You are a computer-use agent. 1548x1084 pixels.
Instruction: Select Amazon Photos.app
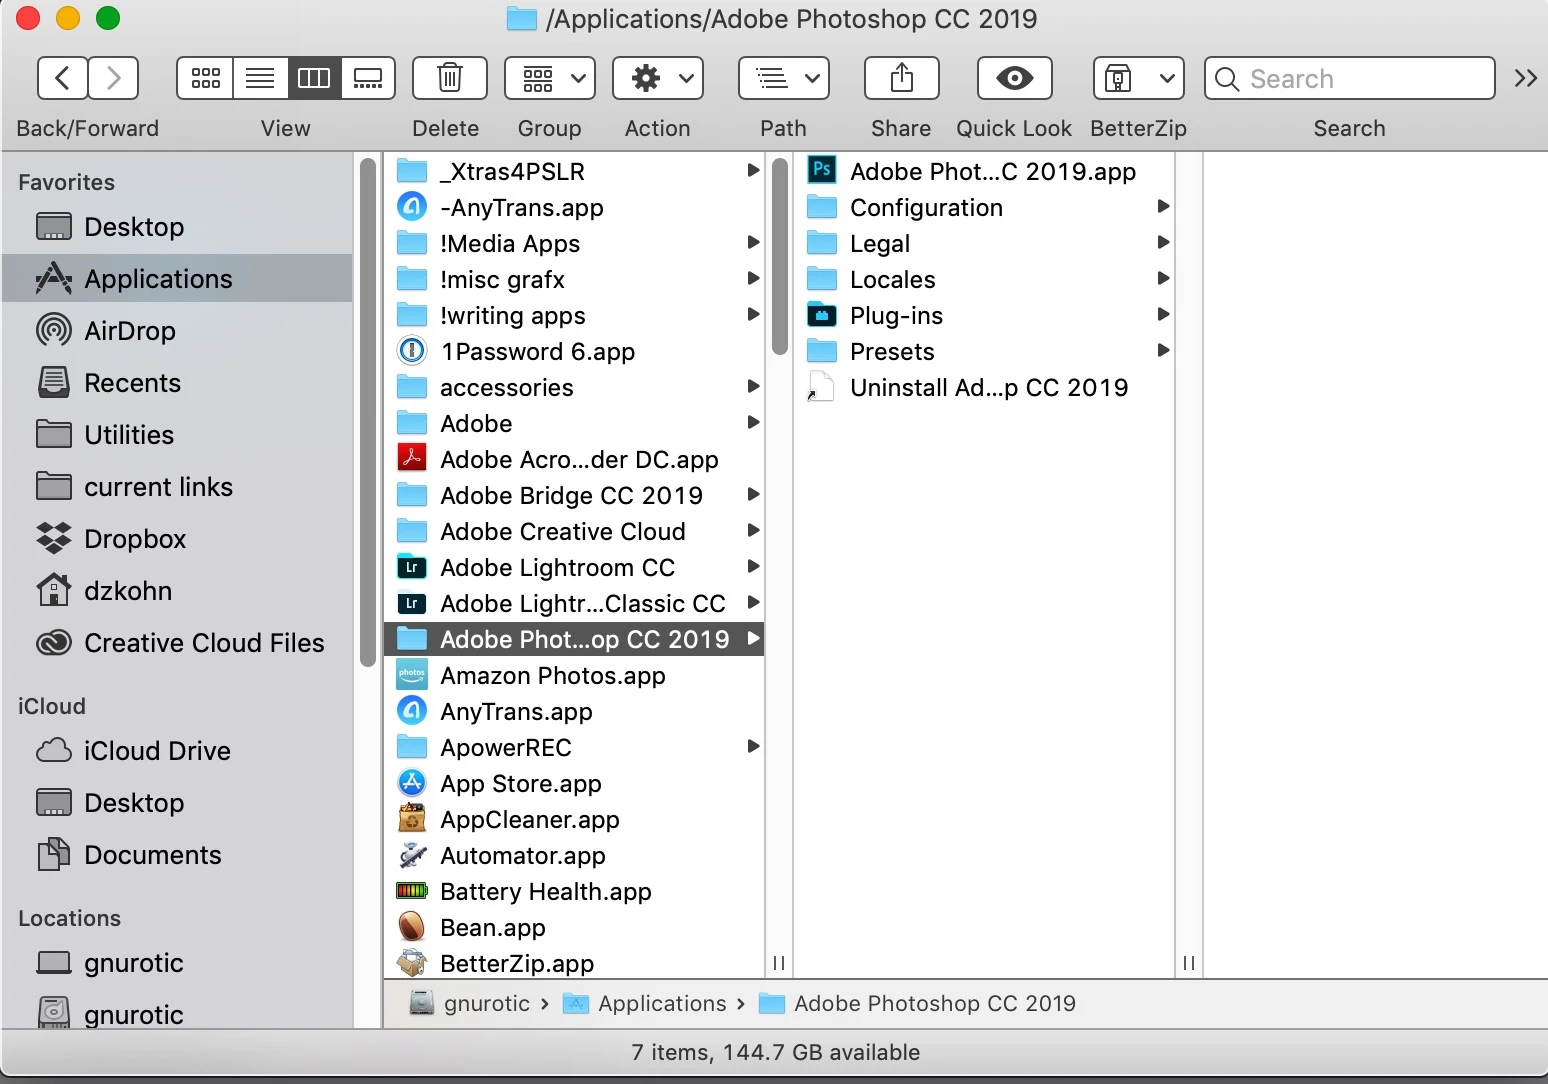click(574, 676)
